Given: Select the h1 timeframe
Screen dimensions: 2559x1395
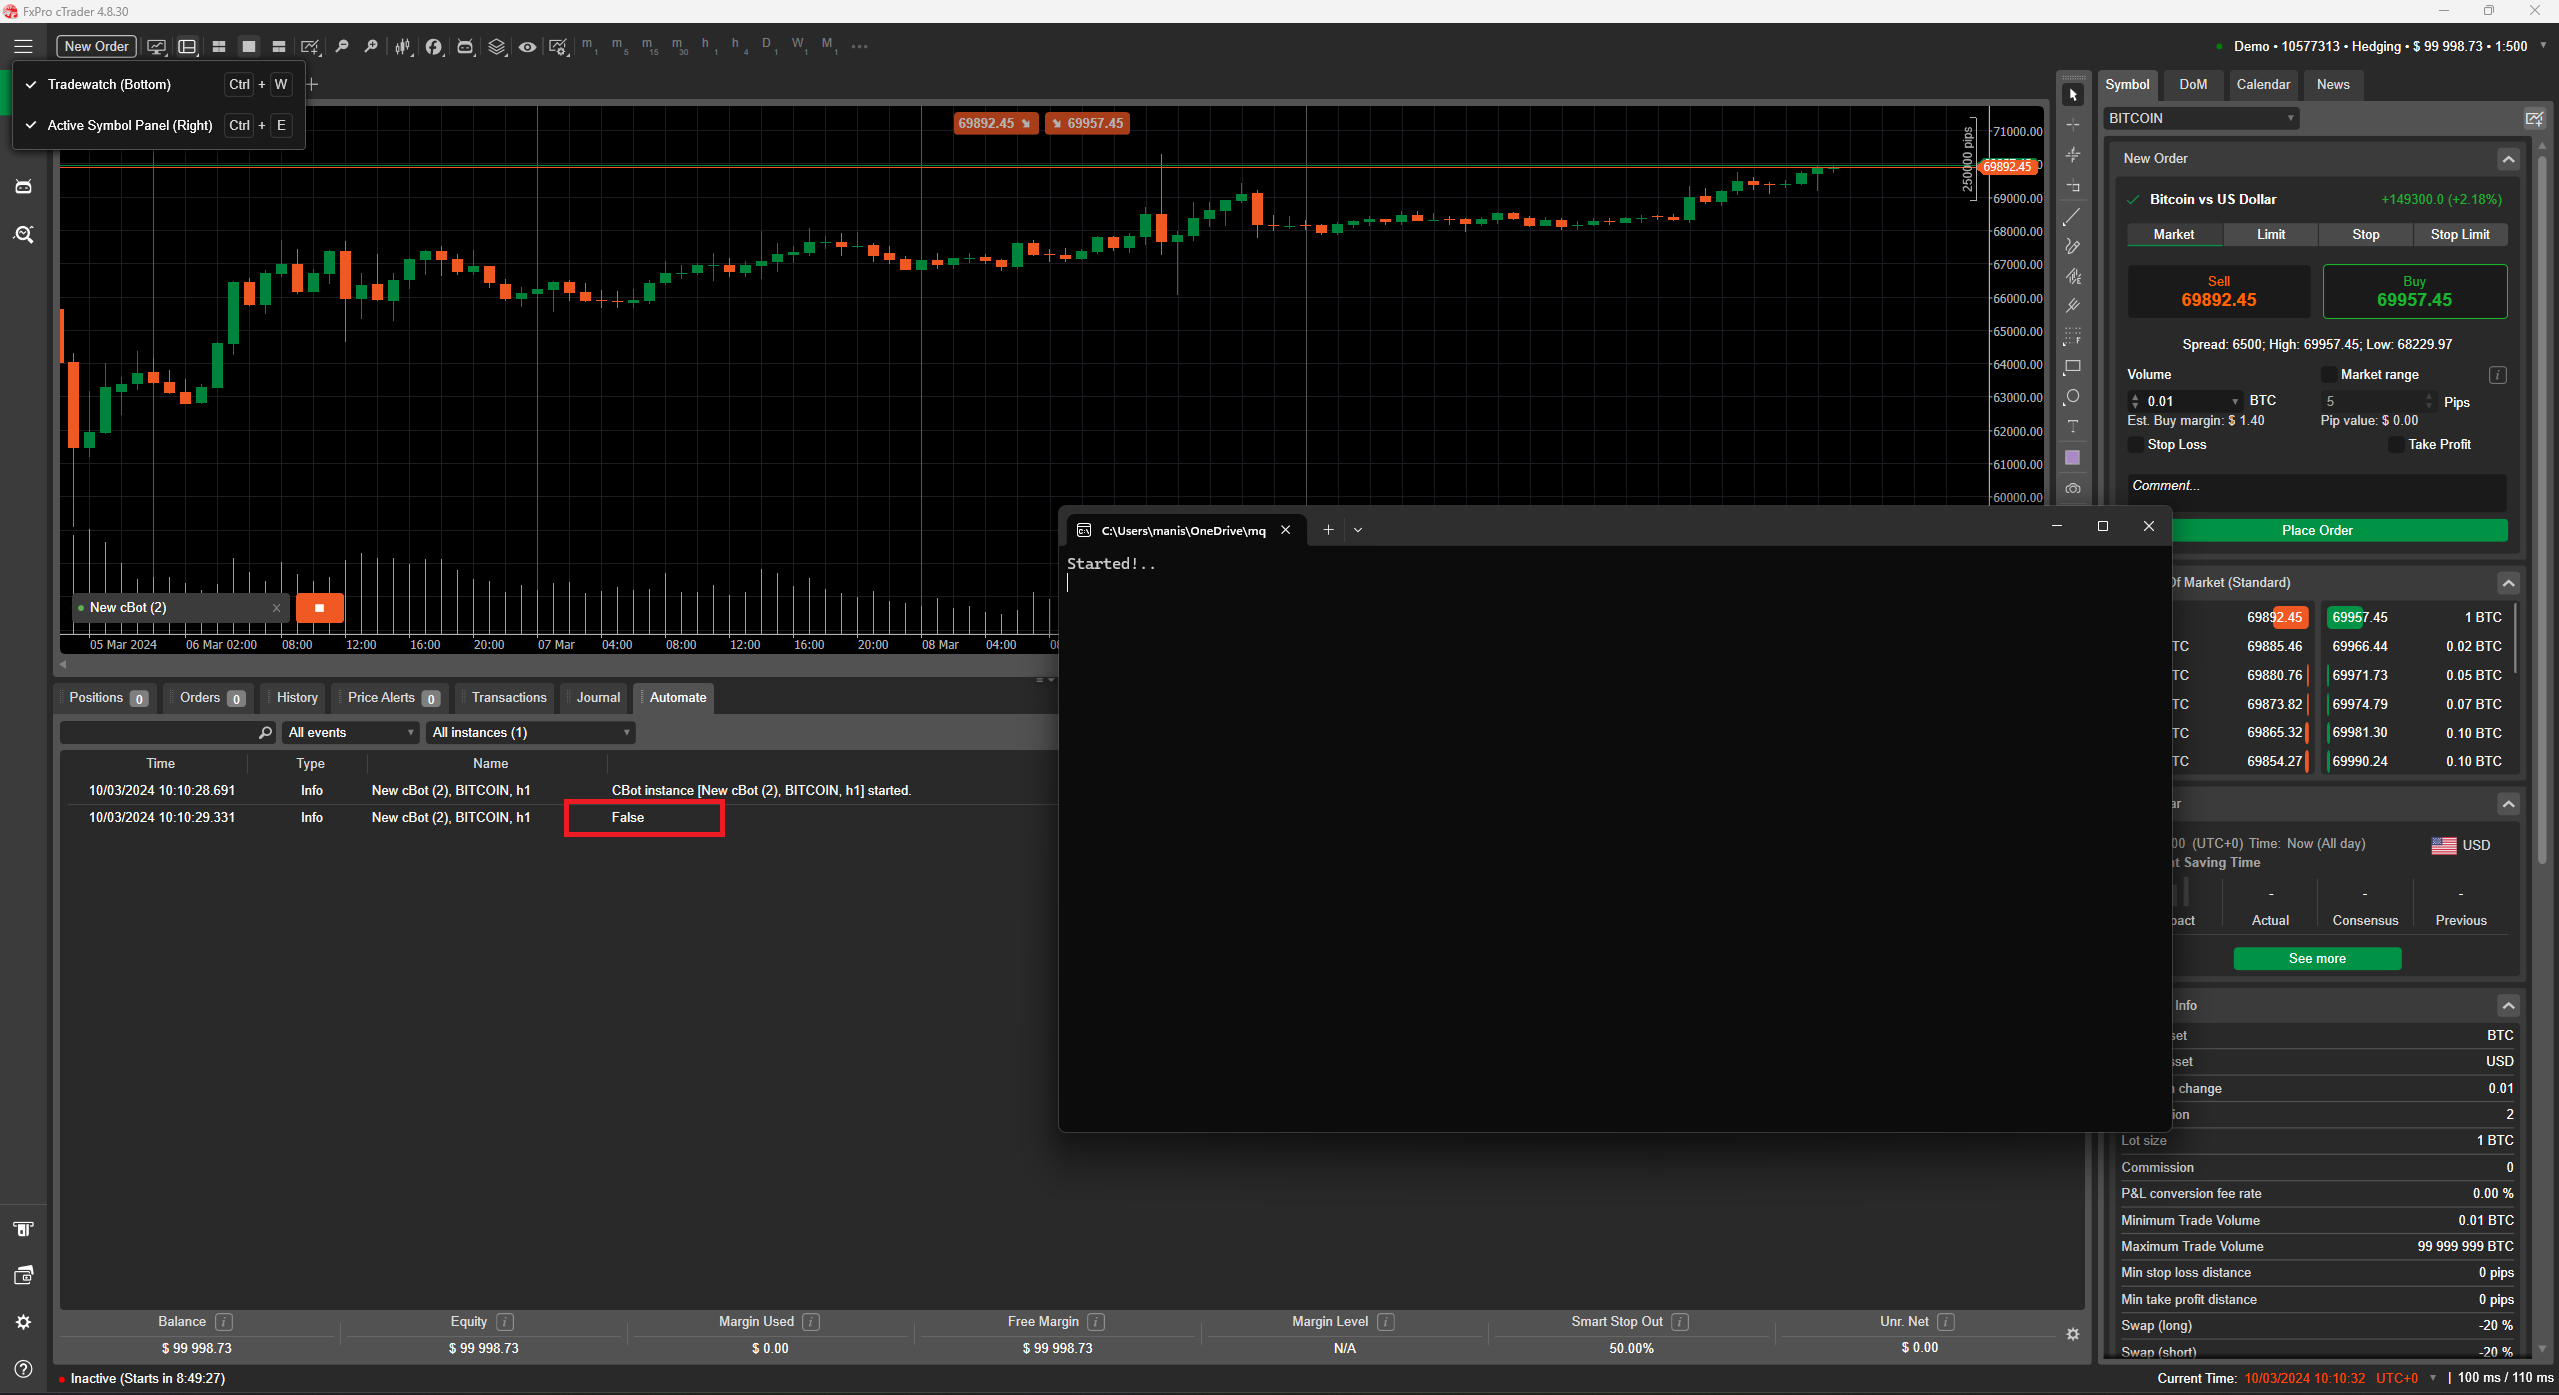Looking at the screenshot, I should click(709, 46).
